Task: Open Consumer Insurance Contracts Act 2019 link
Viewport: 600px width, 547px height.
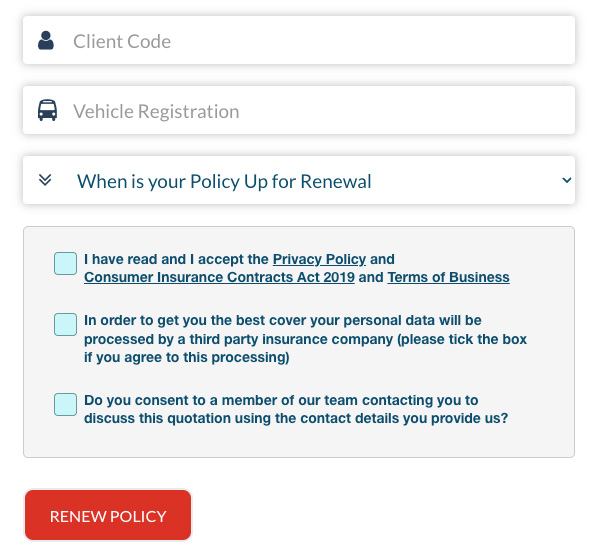Action: pyautogui.click(x=219, y=277)
